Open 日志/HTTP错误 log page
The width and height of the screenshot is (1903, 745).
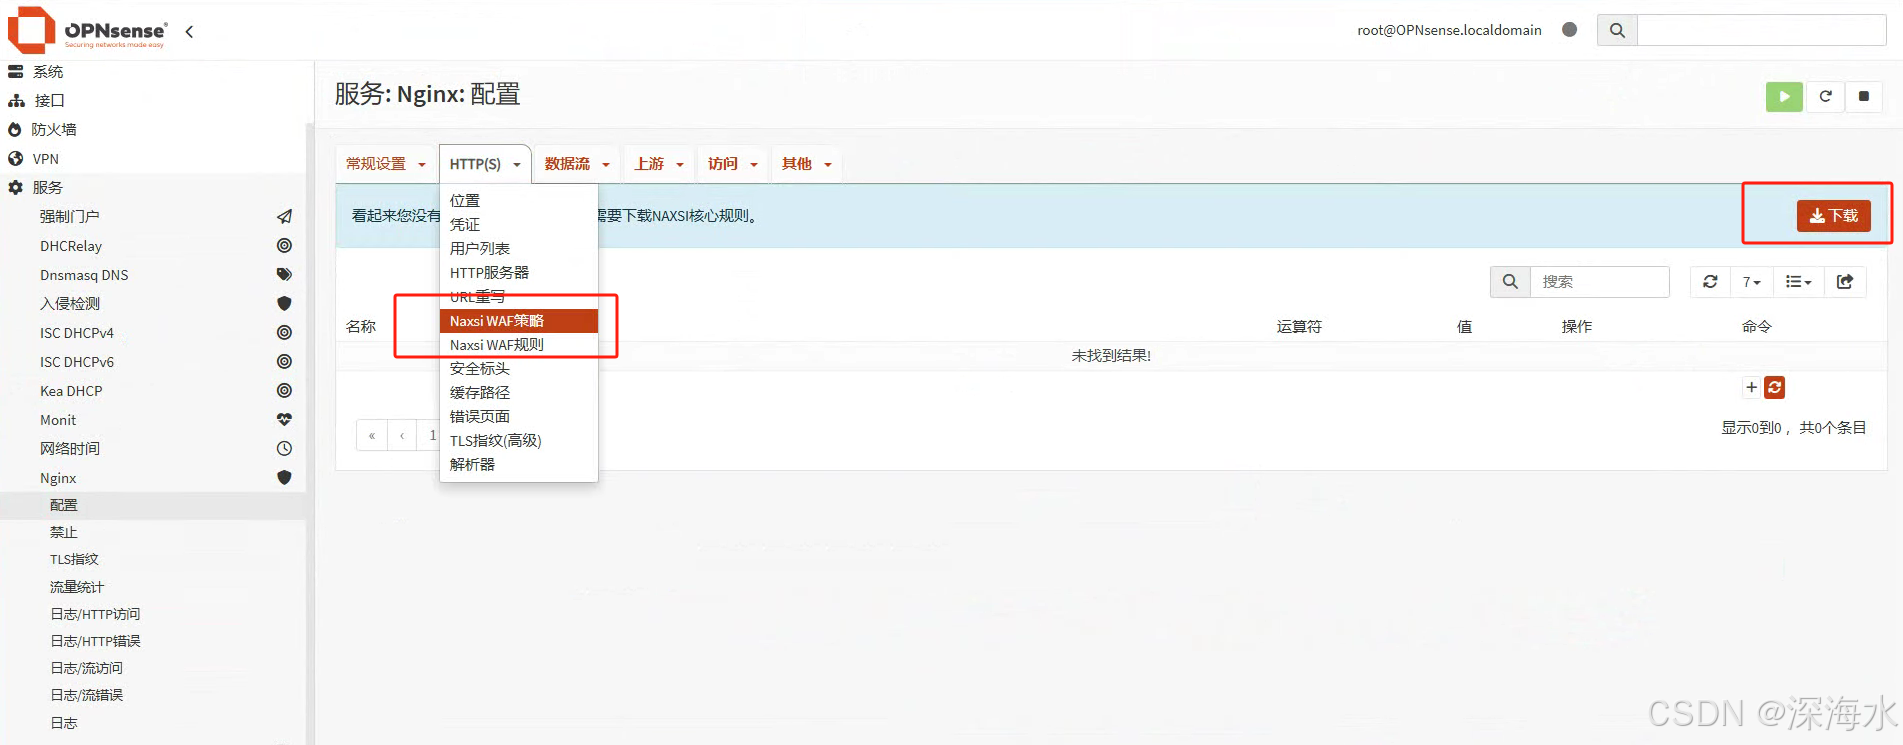(96, 641)
